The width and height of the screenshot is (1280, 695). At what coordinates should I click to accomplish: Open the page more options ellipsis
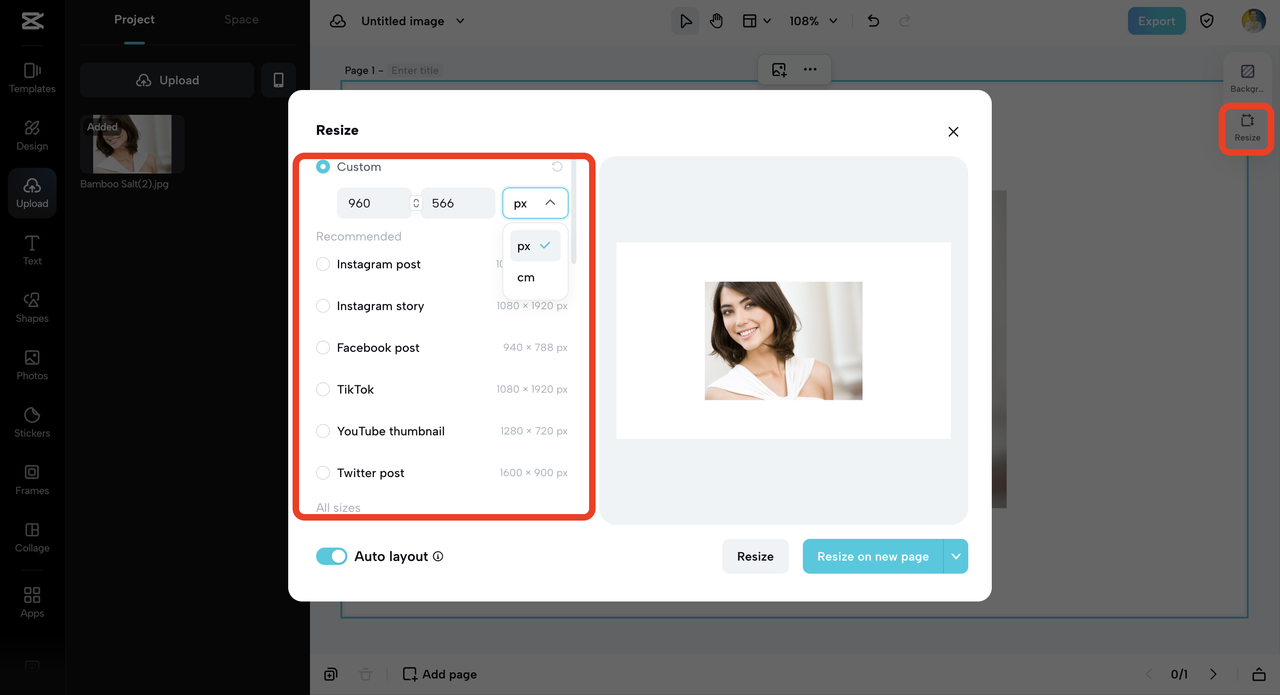click(x=810, y=70)
